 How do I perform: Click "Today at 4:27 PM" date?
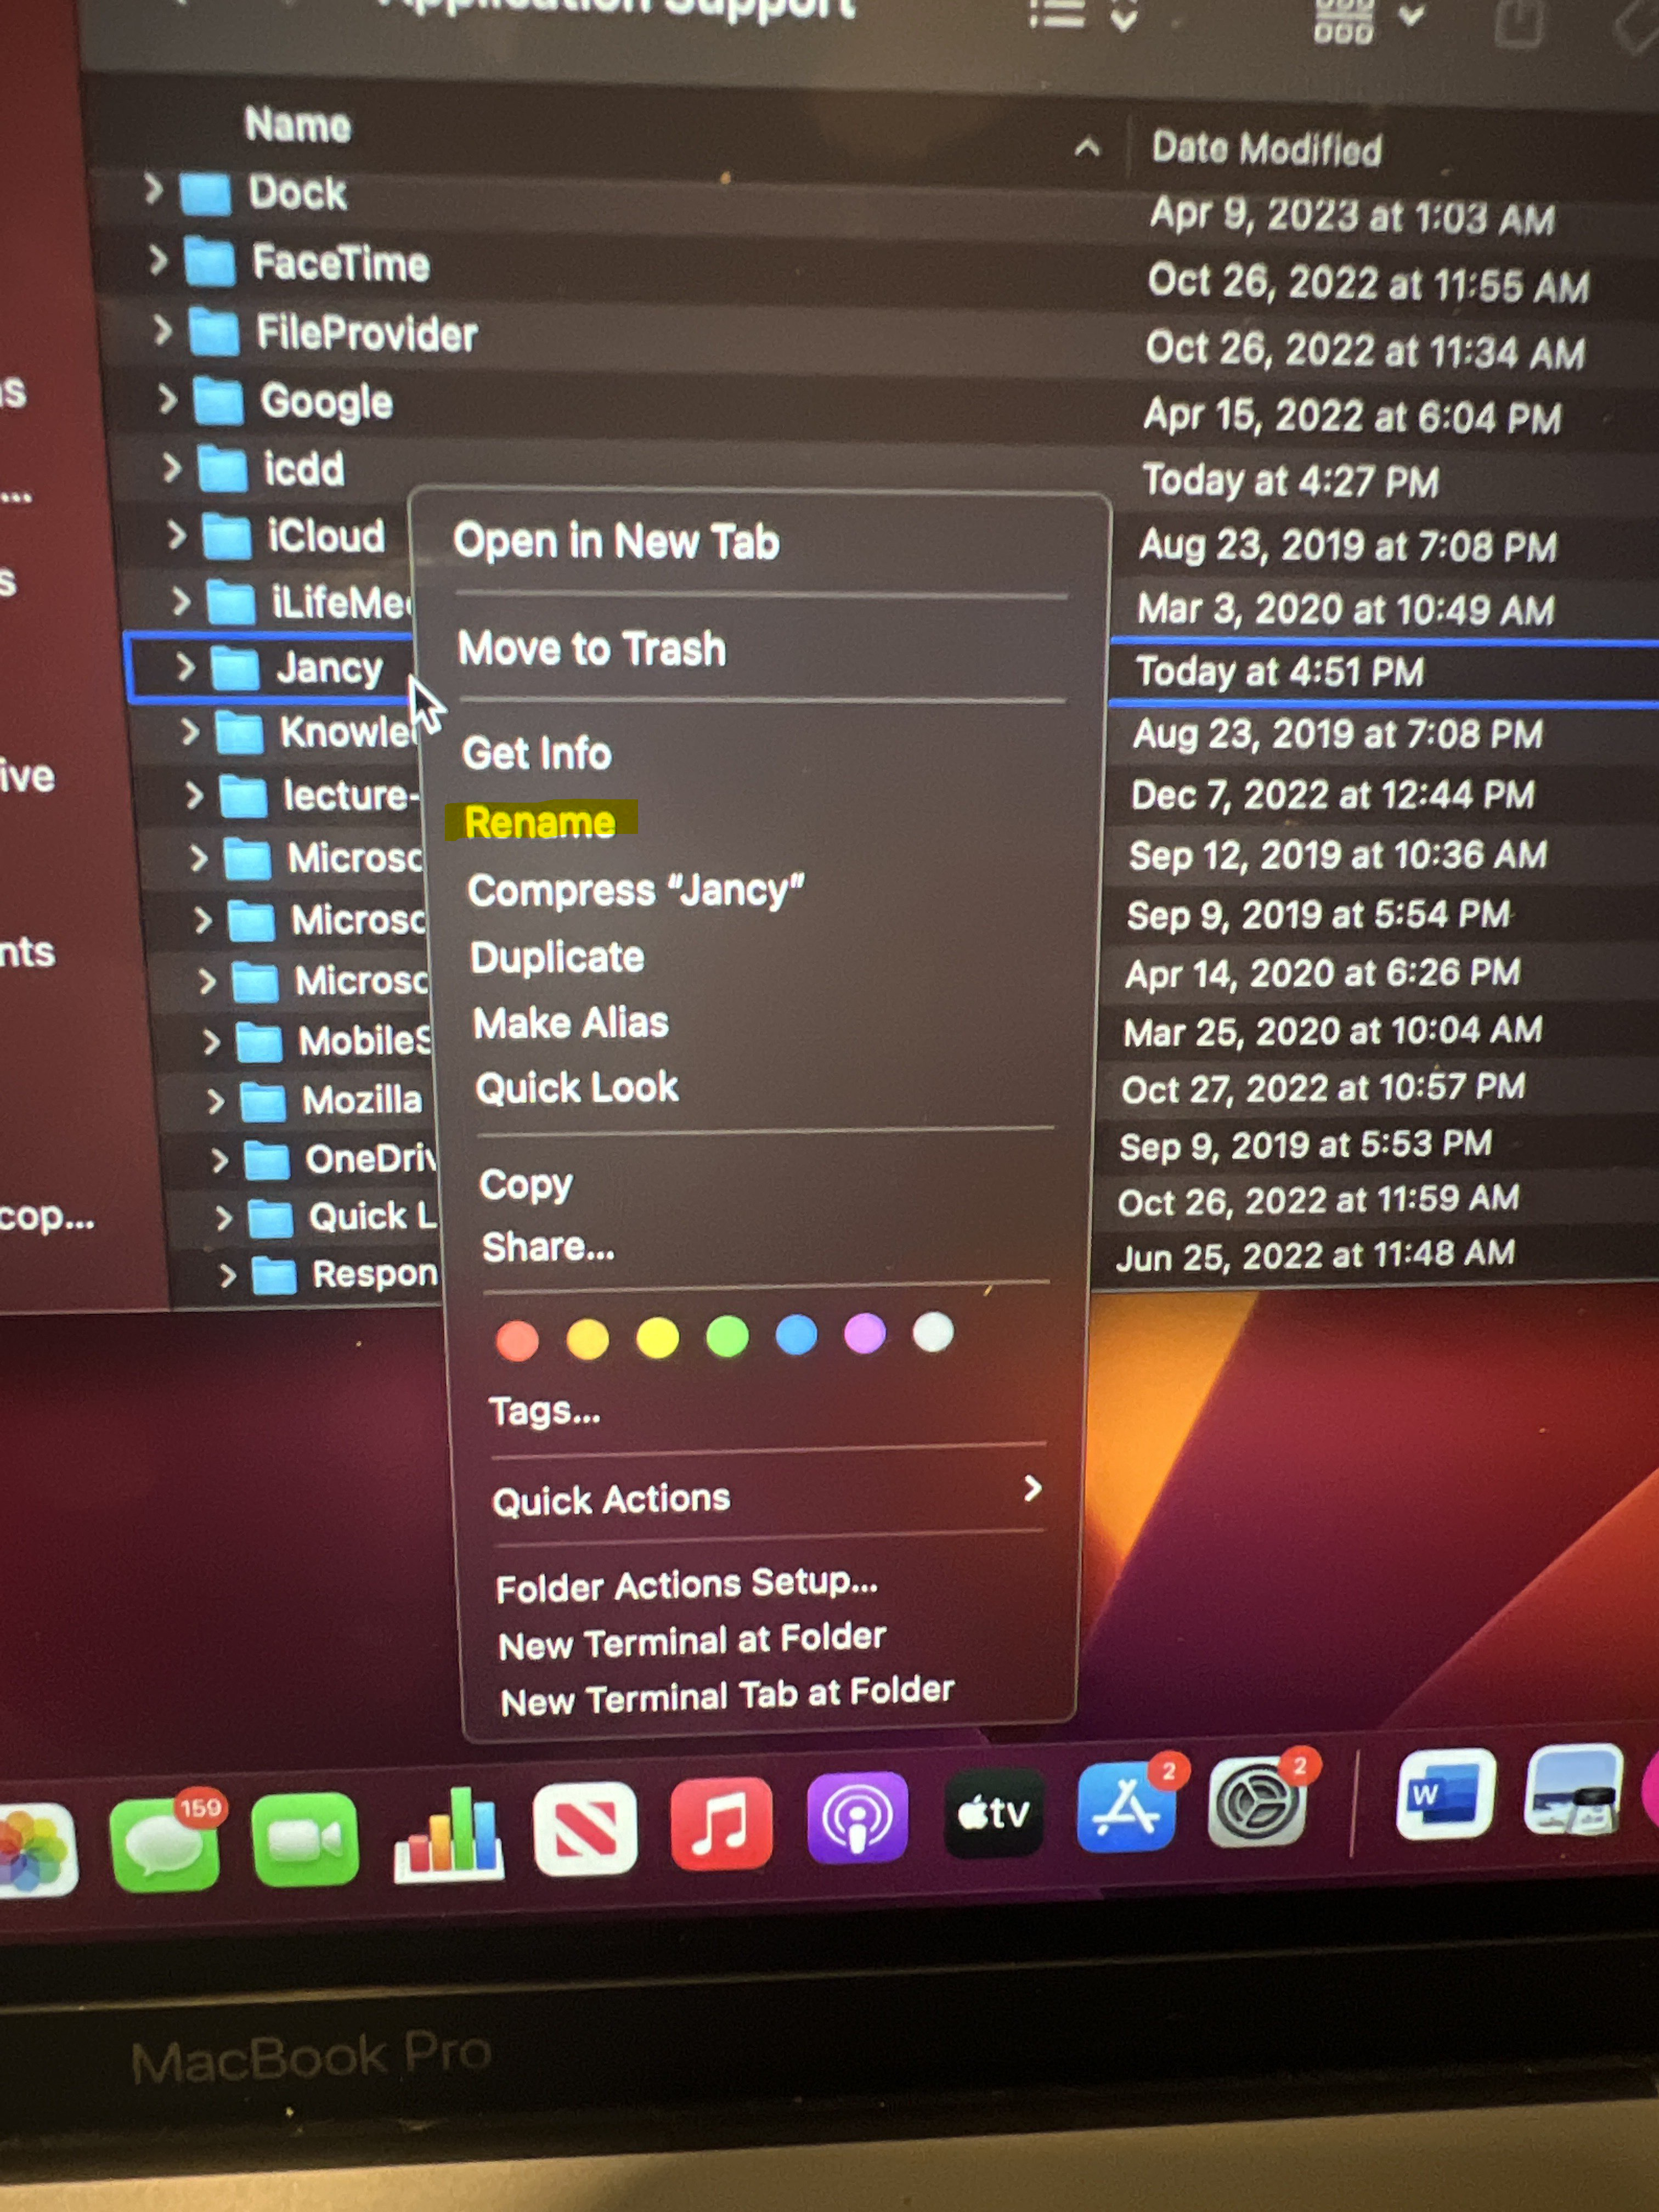click(1290, 481)
